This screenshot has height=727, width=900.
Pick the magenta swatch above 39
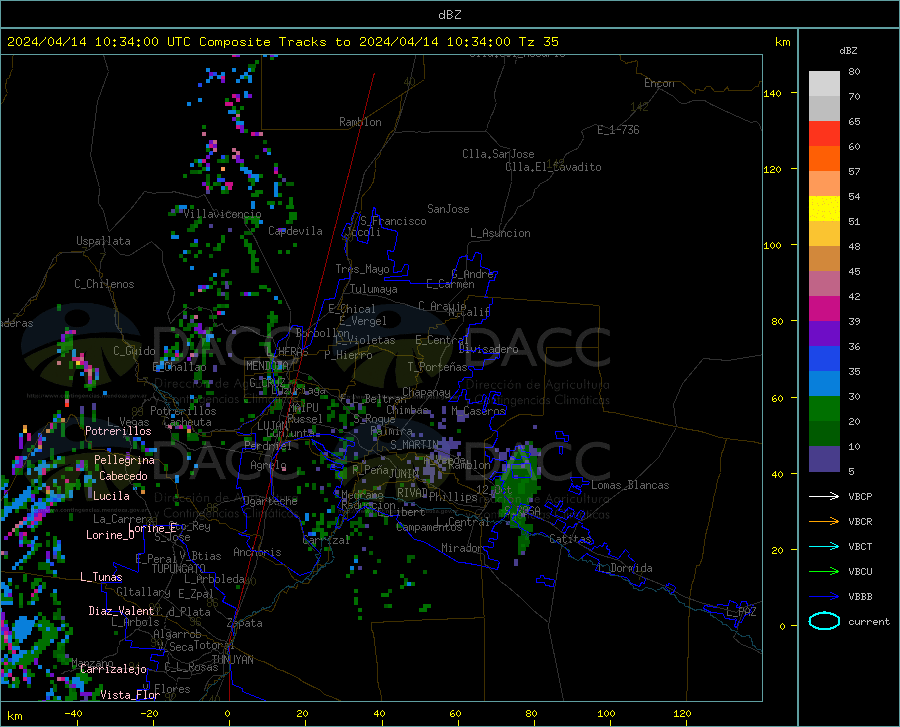(824, 308)
